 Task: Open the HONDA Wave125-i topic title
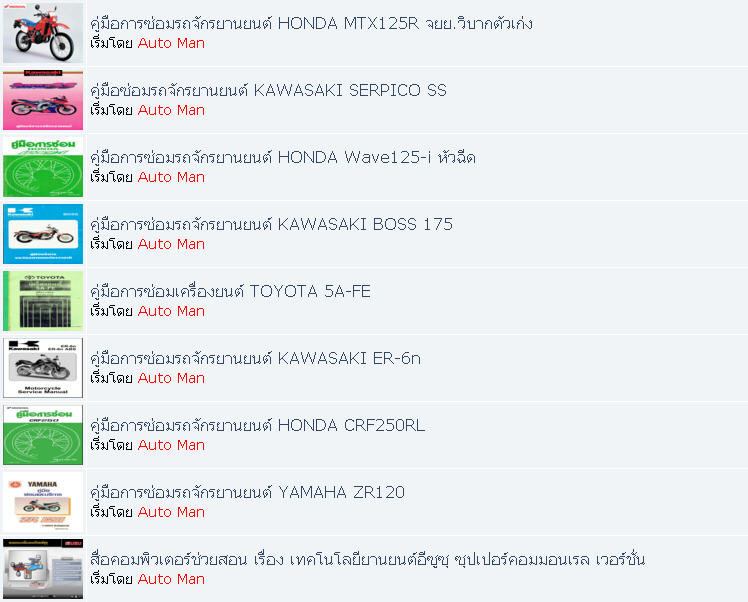pos(282,157)
